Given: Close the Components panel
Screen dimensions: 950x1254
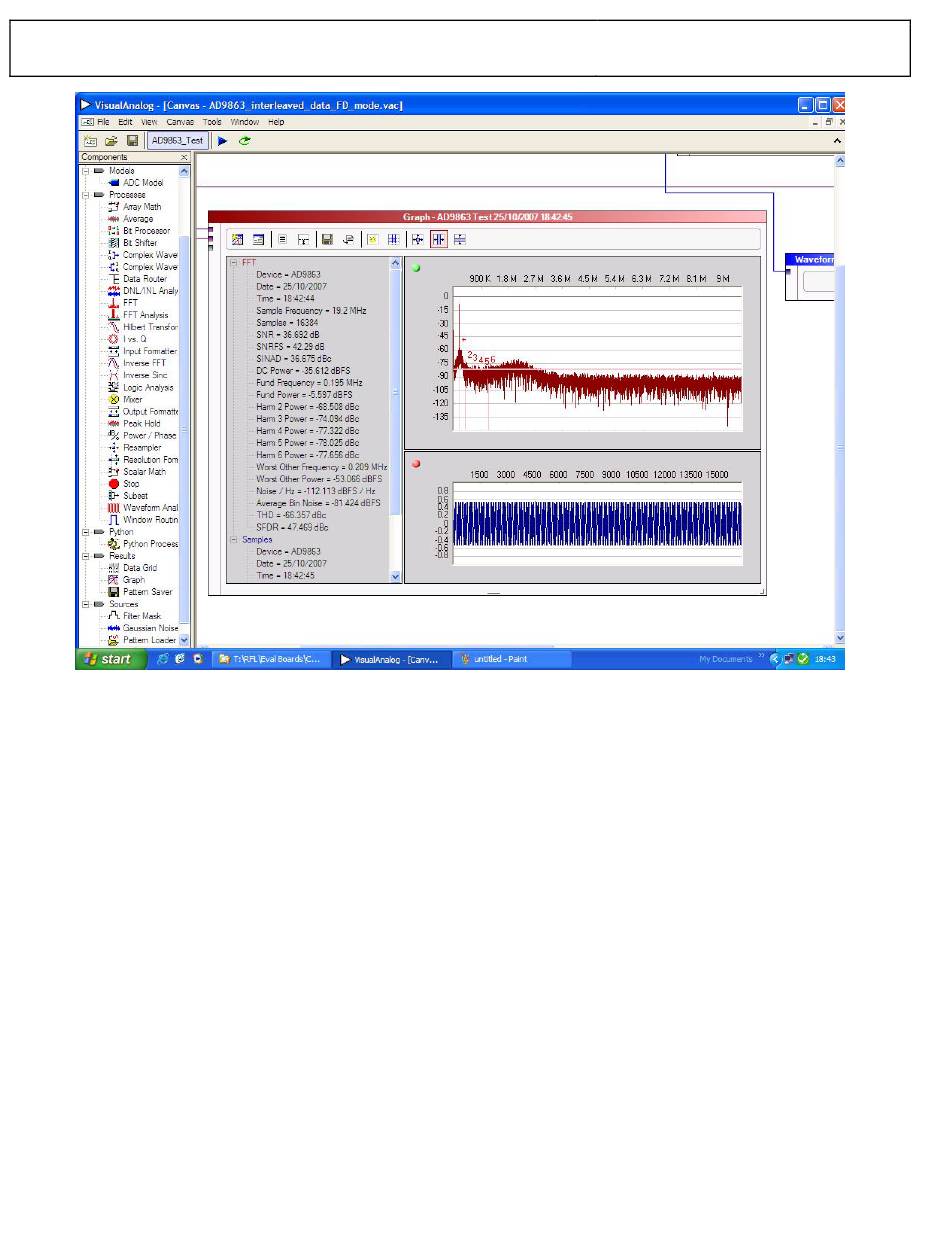Looking at the screenshot, I should coord(184,157).
